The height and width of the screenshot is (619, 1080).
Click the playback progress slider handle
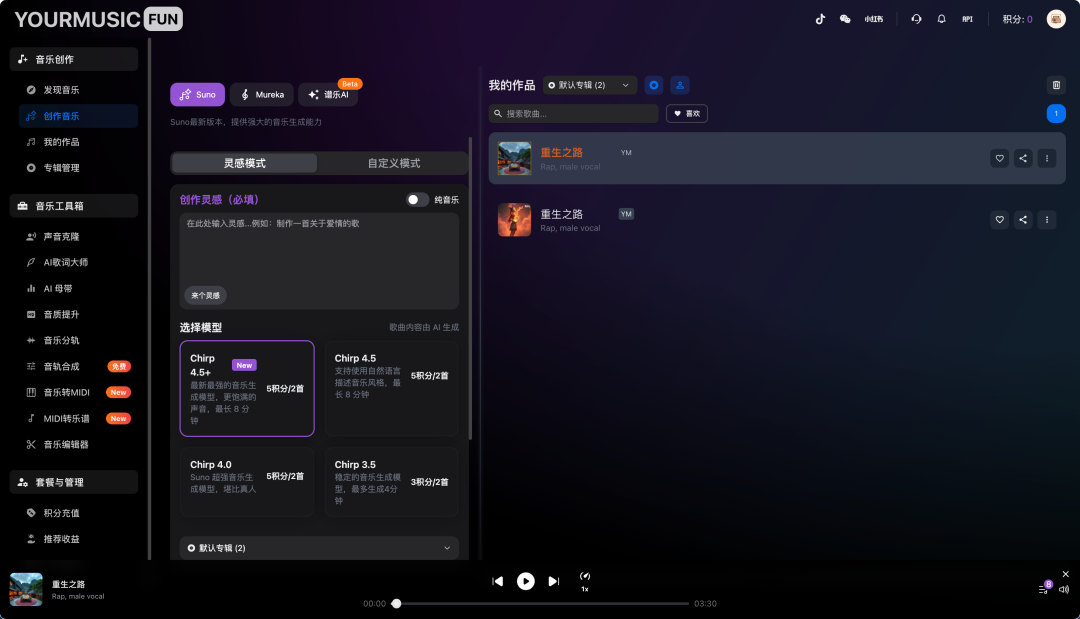tap(396, 604)
